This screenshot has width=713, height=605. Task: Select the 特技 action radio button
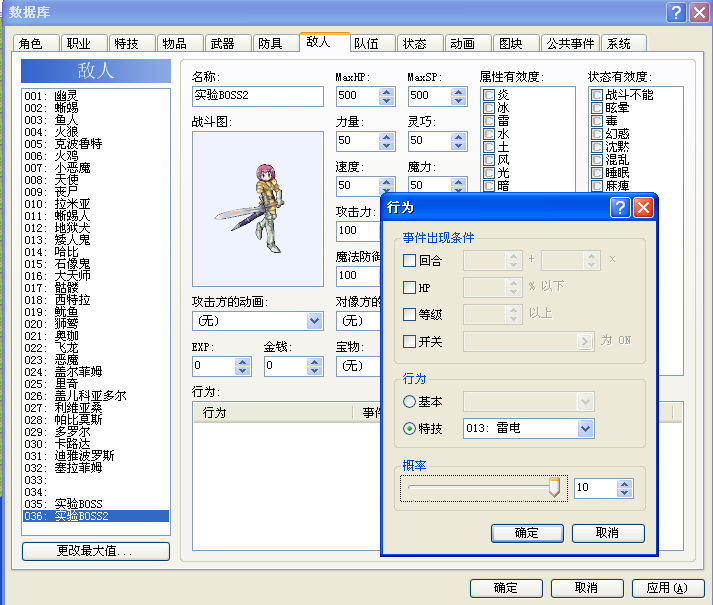[409, 429]
